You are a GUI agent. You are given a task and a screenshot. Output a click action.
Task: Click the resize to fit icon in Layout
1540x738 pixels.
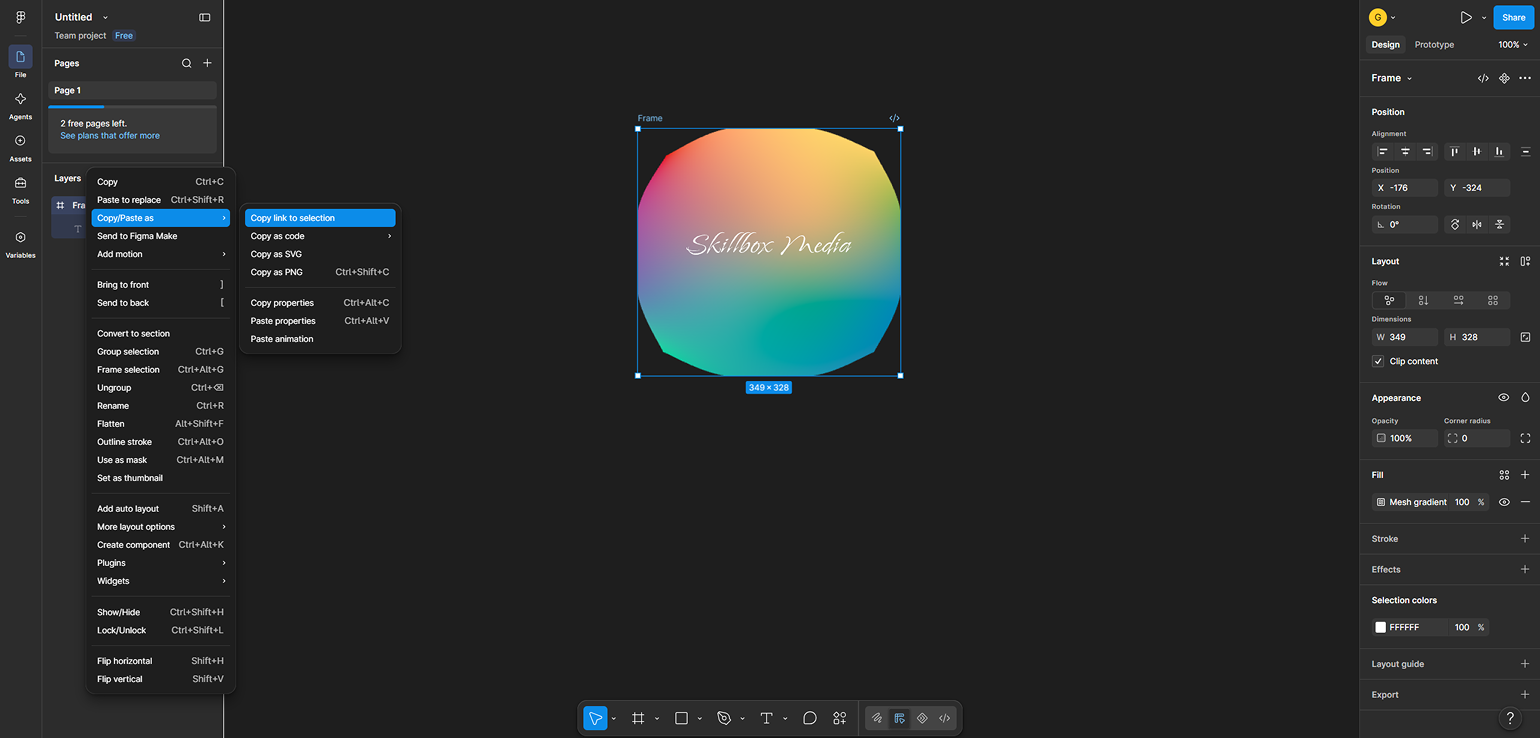point(1504,261)
